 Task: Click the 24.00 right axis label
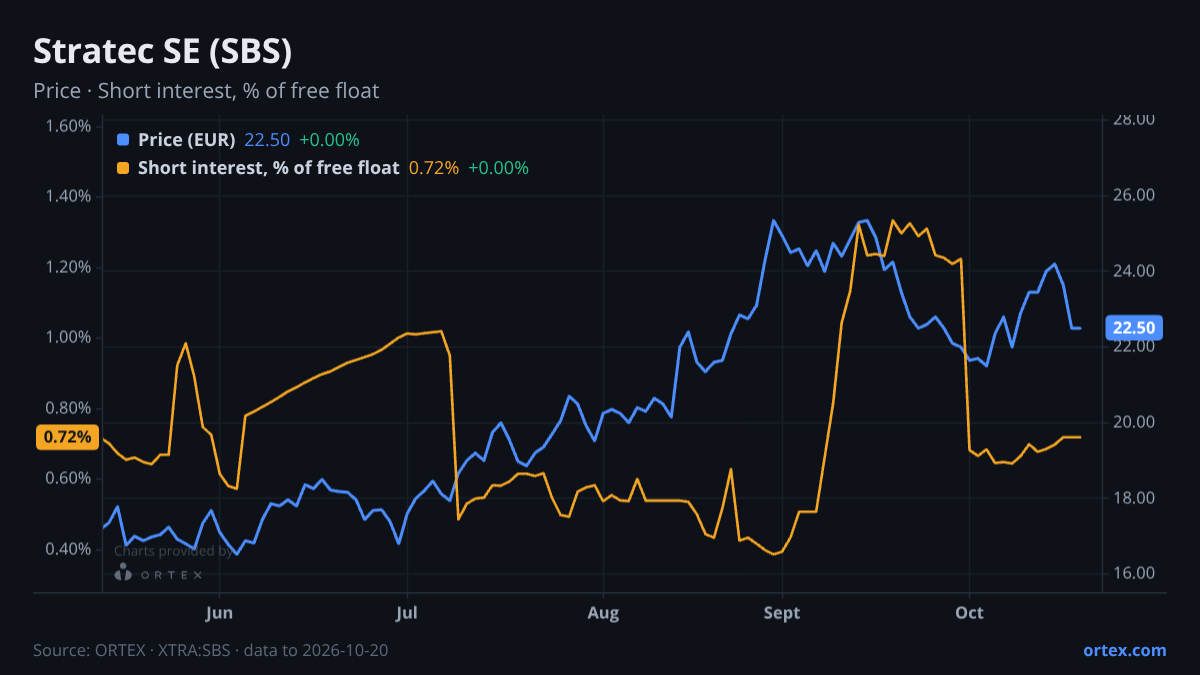pos(1134,271)
